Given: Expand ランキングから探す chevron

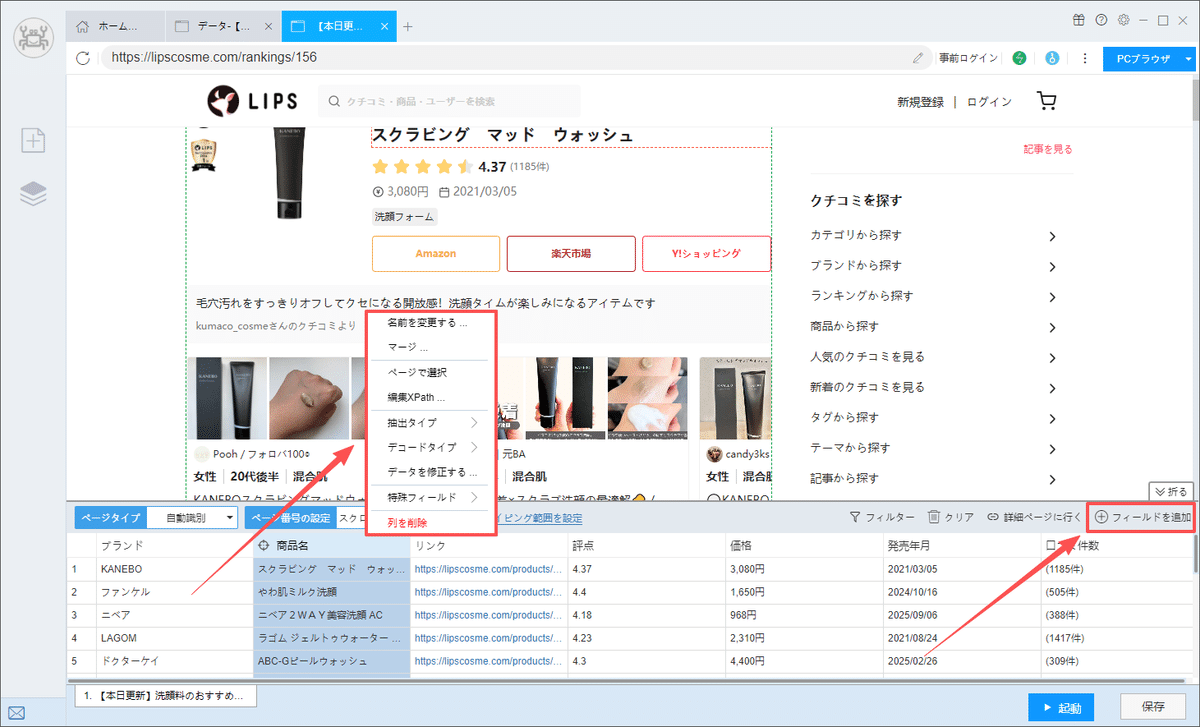Looking at the screenshot, I should (1053, 296).
